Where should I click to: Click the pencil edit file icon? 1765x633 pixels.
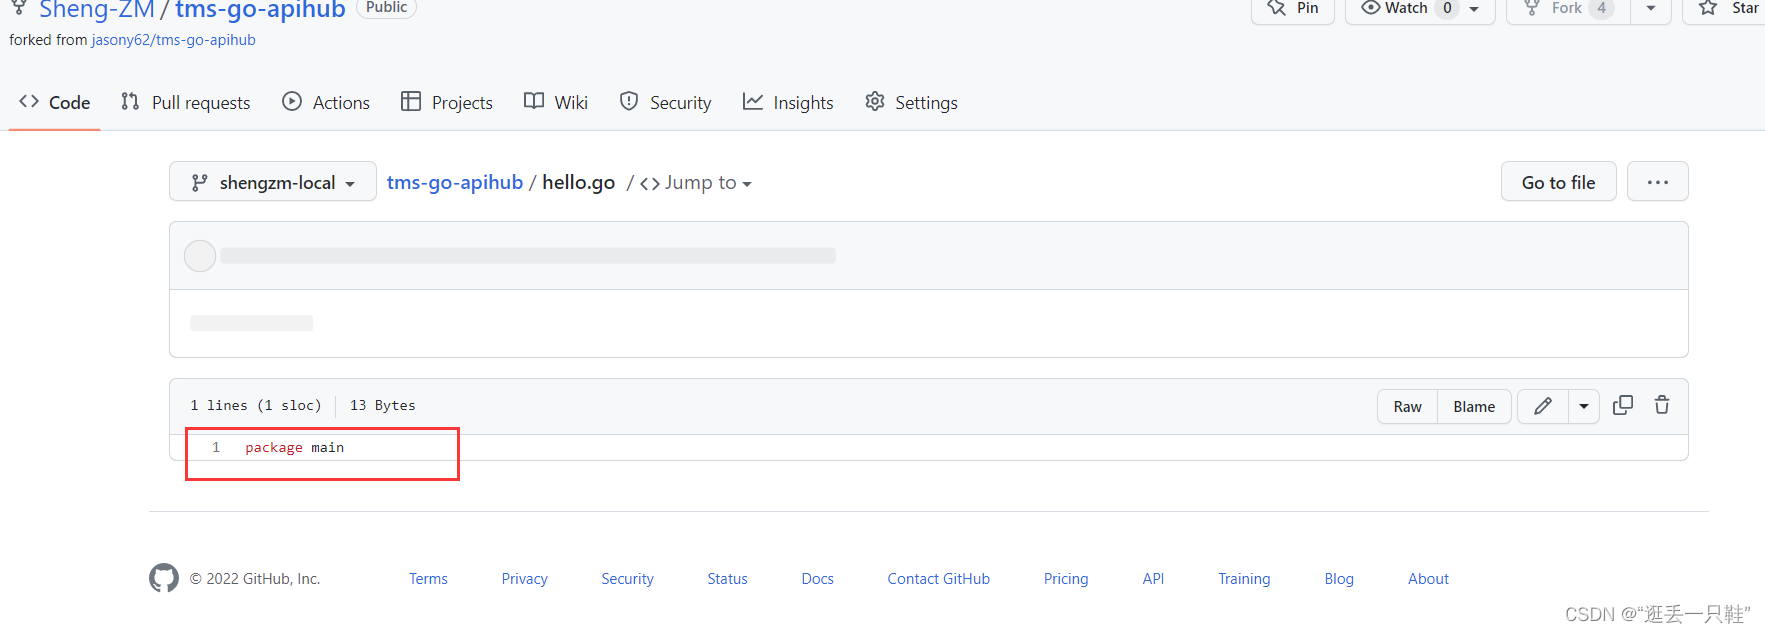coord(1542,406)
